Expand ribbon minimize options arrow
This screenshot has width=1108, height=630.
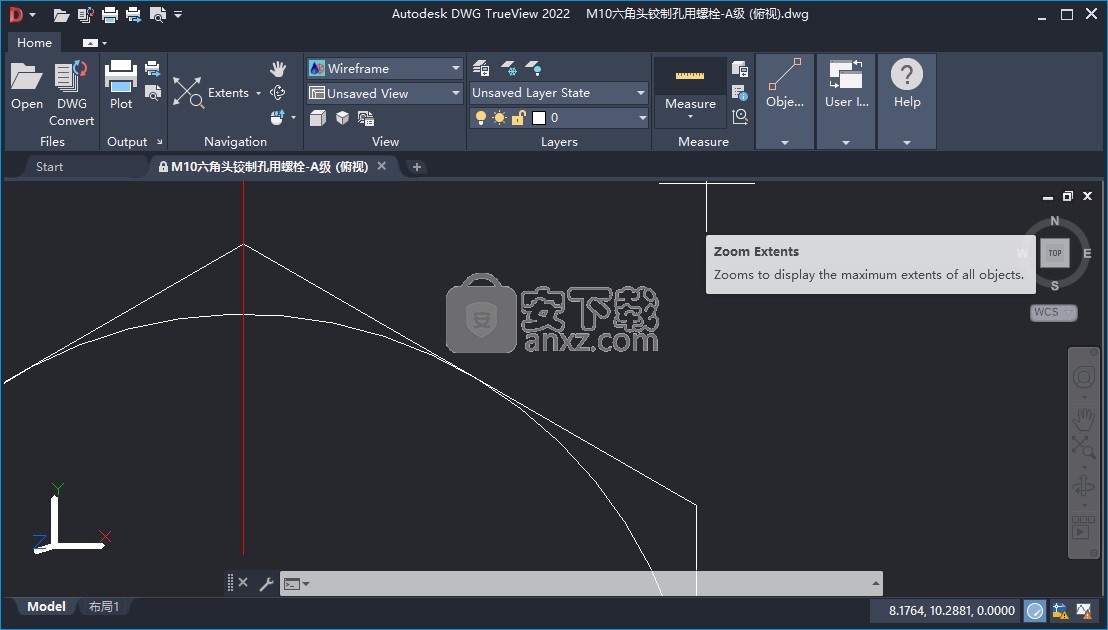coord(105,43)
